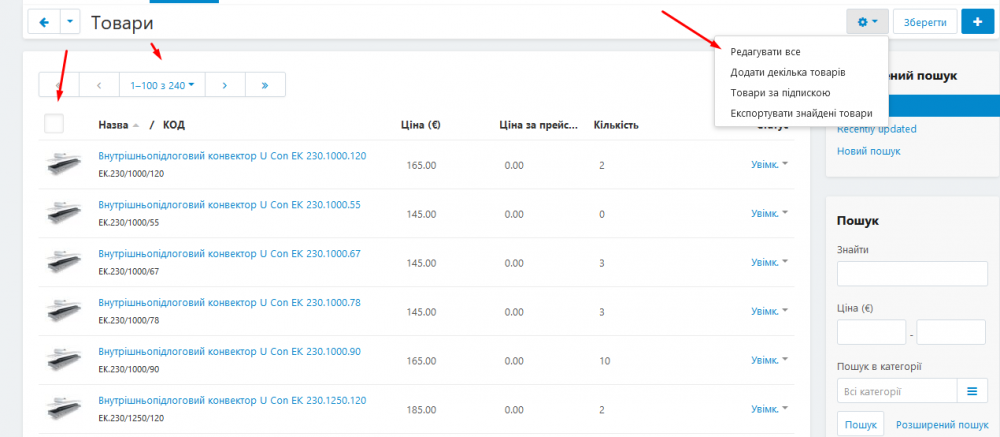Open the gear settings menu

pyautogui.click(x=867, y=22)
